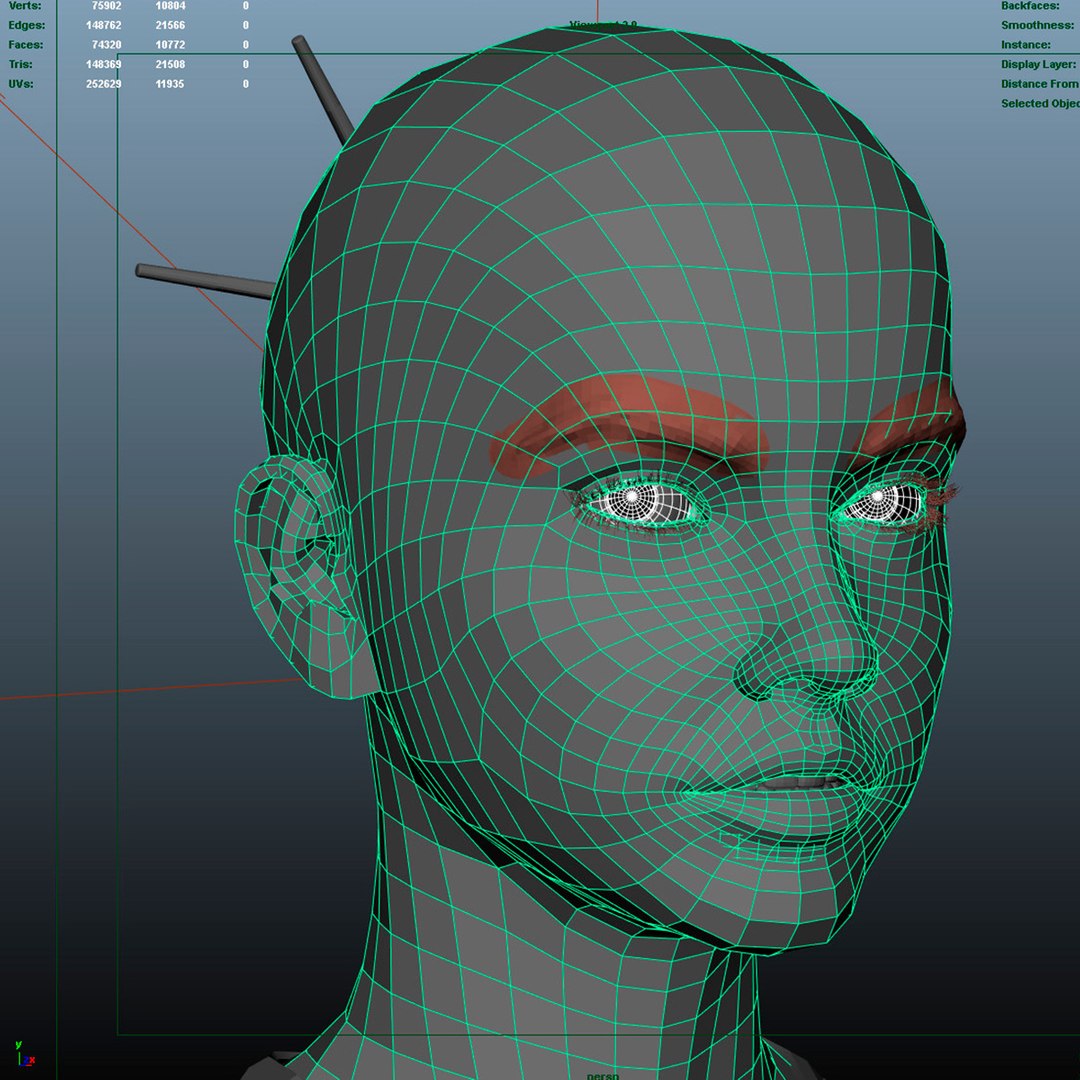This screenshot has width=1080, height=1080.
Task: Click the Backfaces label in the HUD
Action: (x=1030, y=6)
